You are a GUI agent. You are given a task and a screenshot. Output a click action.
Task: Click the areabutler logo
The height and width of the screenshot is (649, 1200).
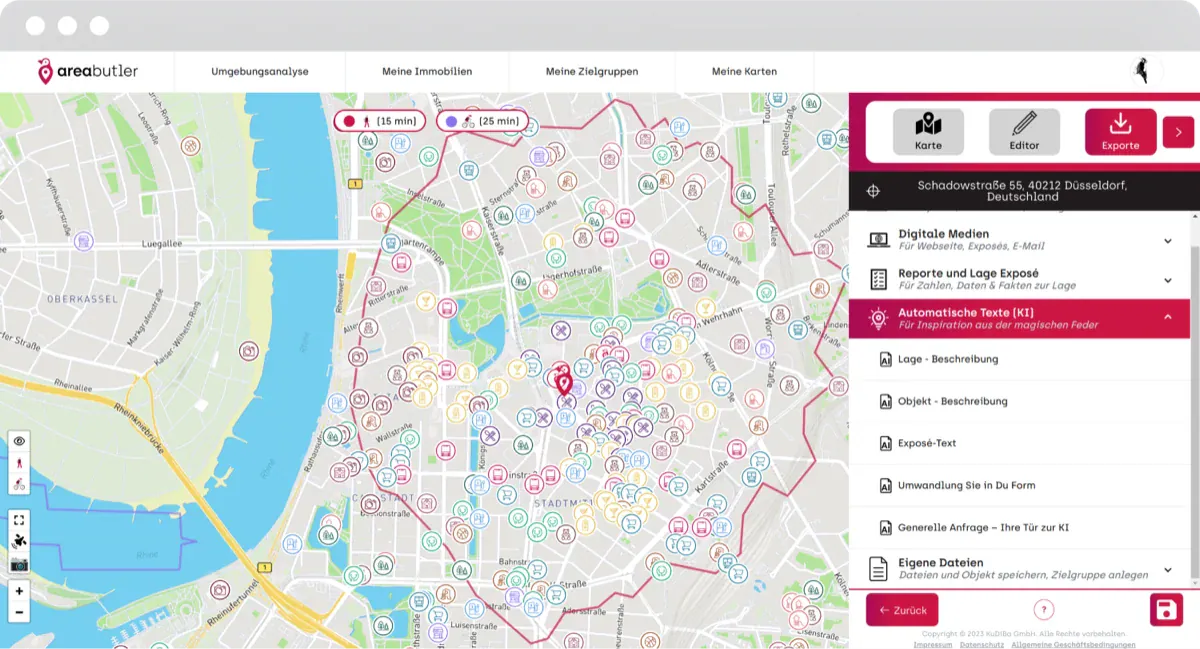pos(88,71)
